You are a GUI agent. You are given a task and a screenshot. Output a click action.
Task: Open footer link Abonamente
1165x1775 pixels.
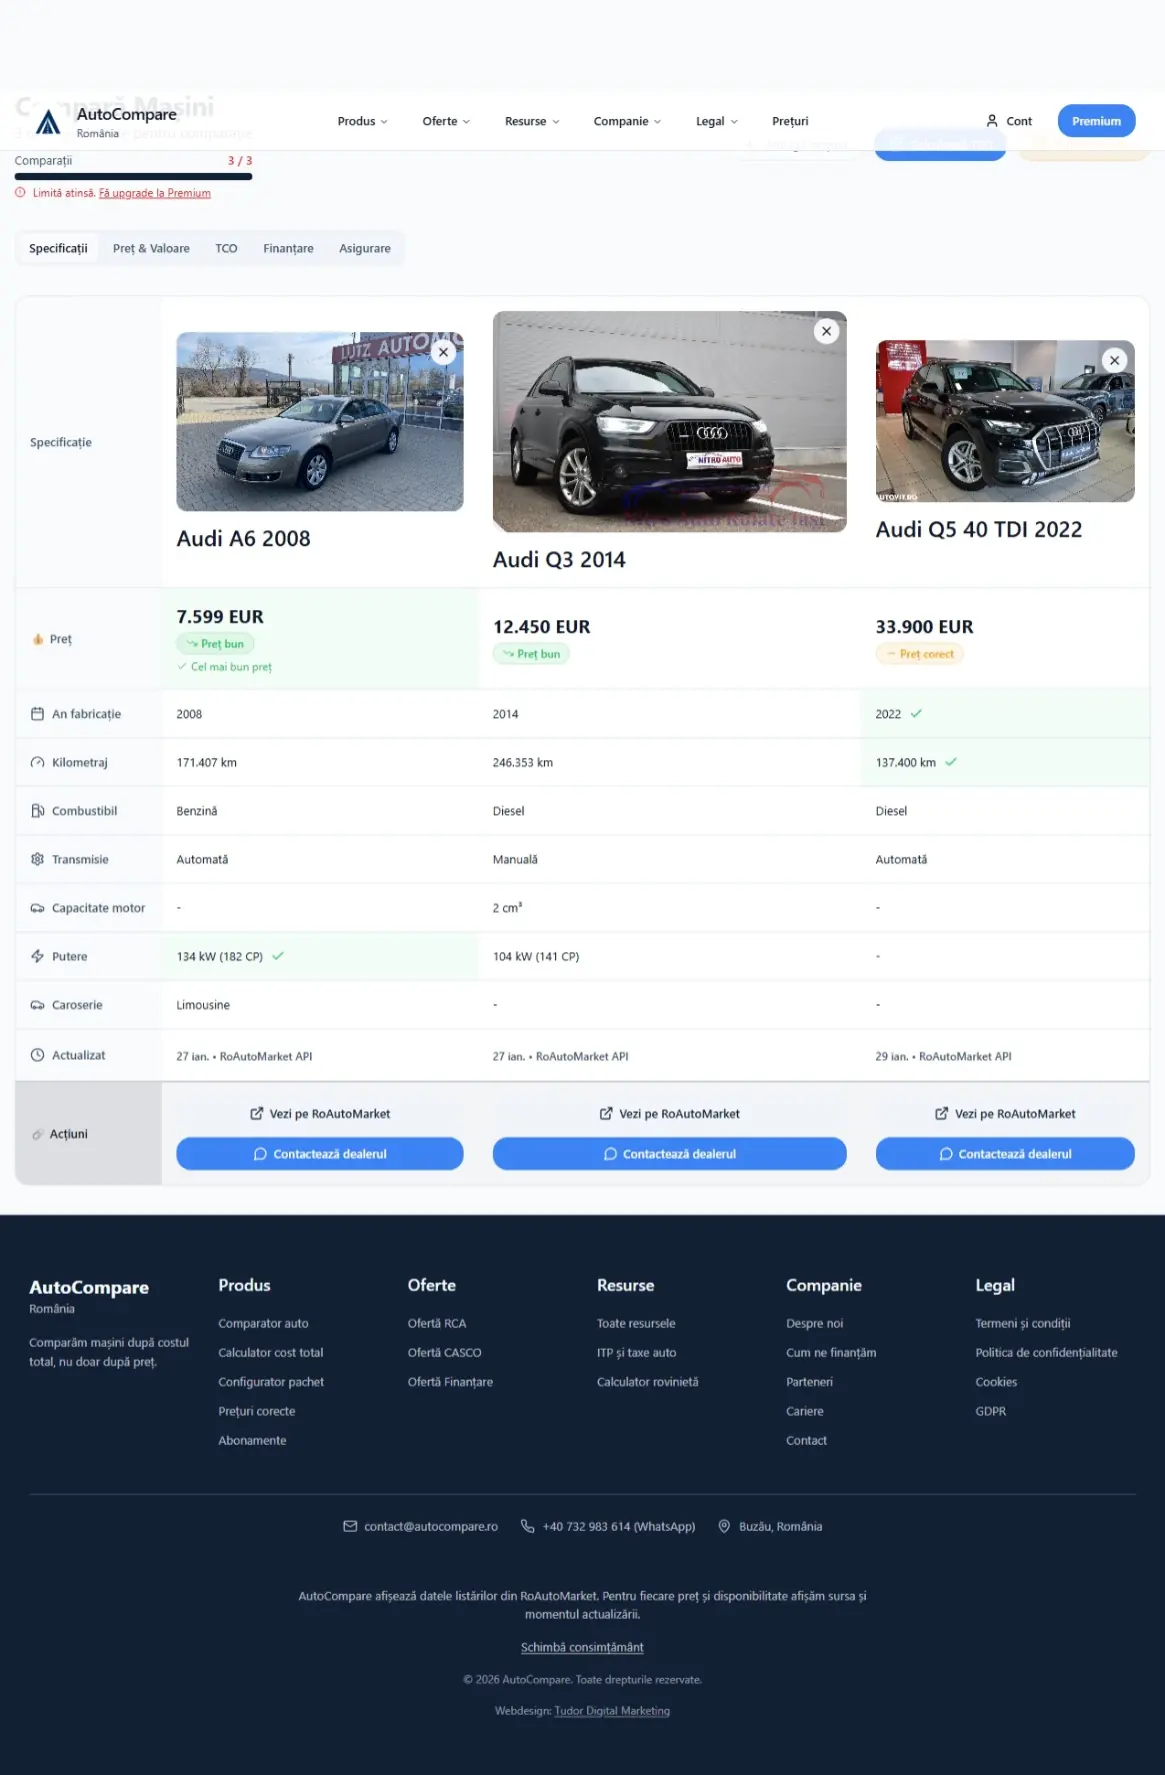252,1440
